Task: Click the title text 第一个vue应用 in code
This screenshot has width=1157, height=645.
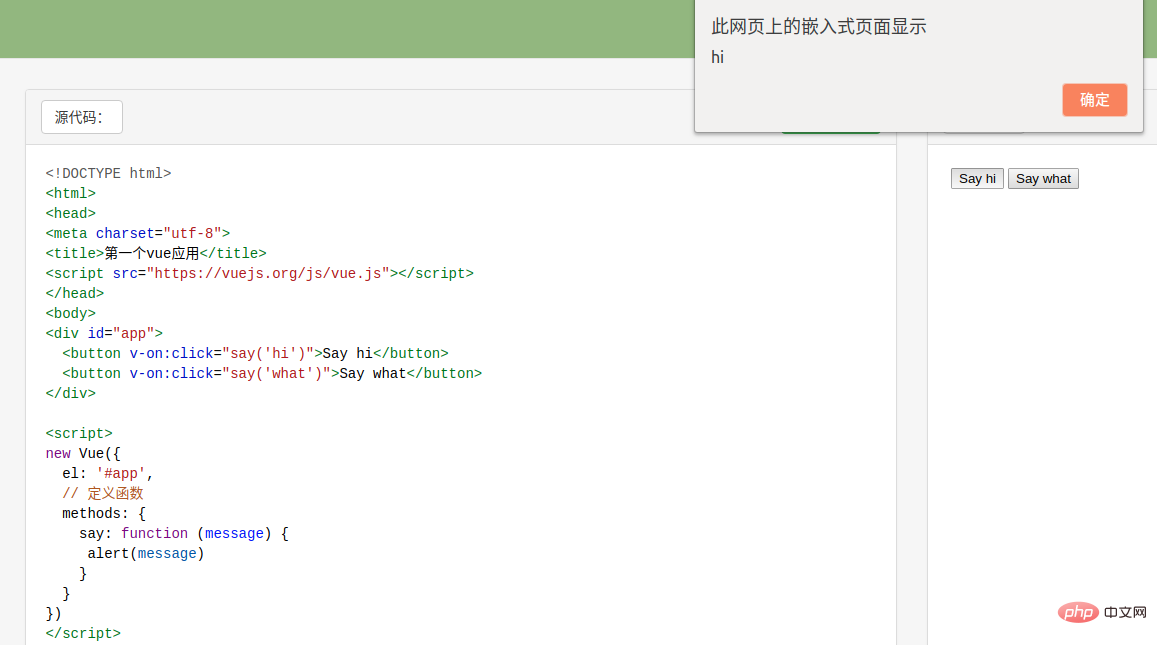Action: 151,253
